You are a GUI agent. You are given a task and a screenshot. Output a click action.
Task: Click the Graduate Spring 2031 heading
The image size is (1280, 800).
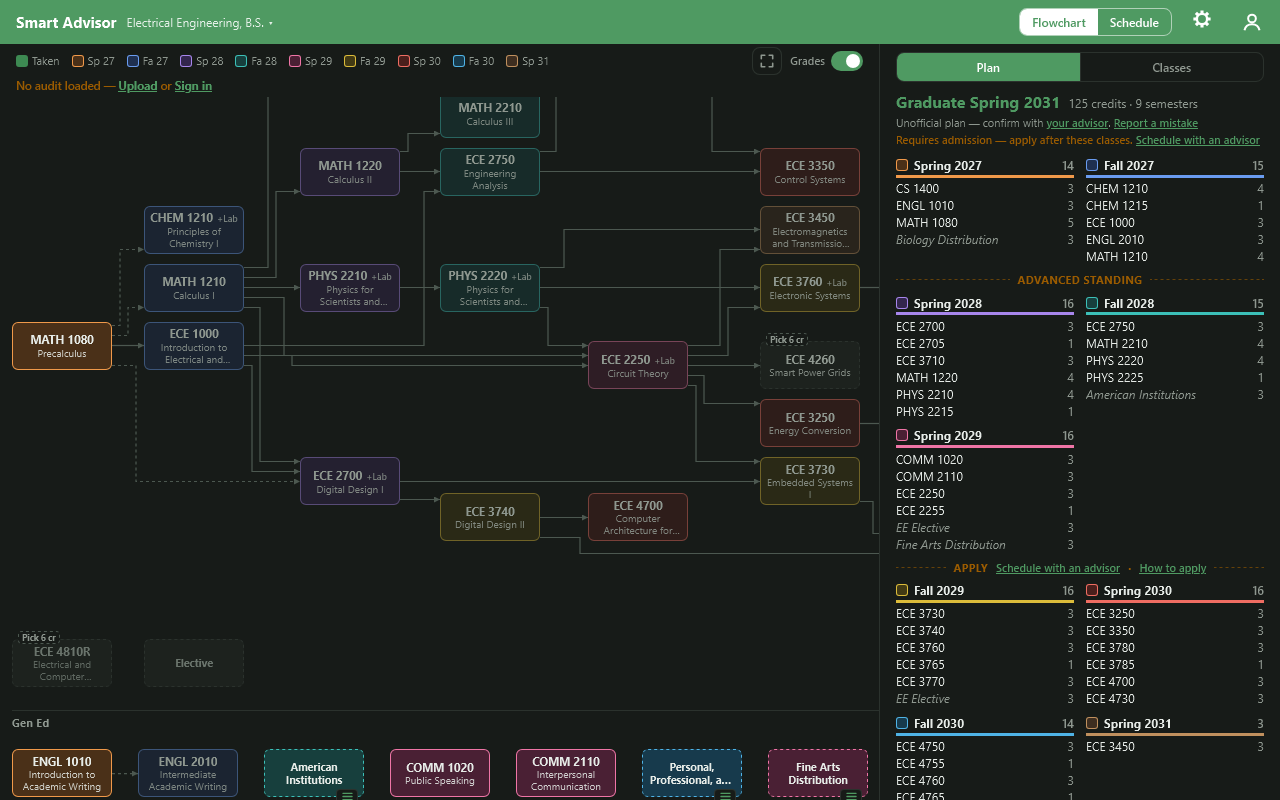click(x=978, y=103)
